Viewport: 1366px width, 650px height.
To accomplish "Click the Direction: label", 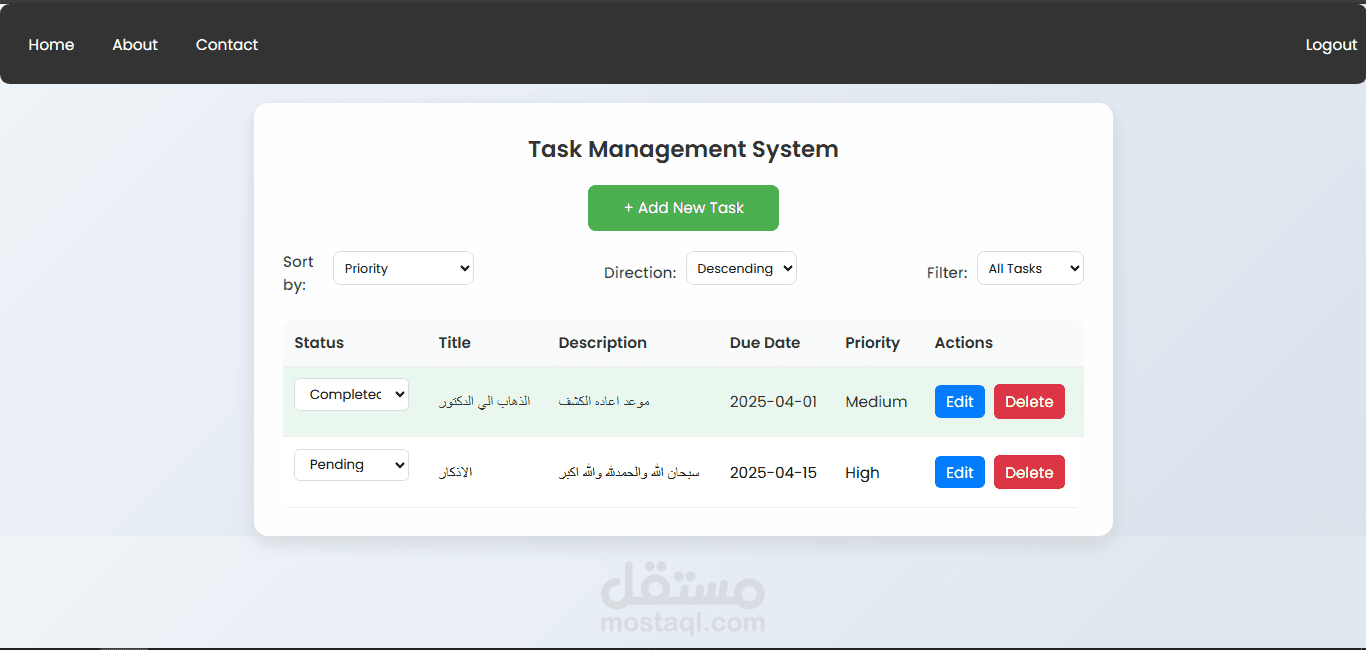I will pos(640,272).
